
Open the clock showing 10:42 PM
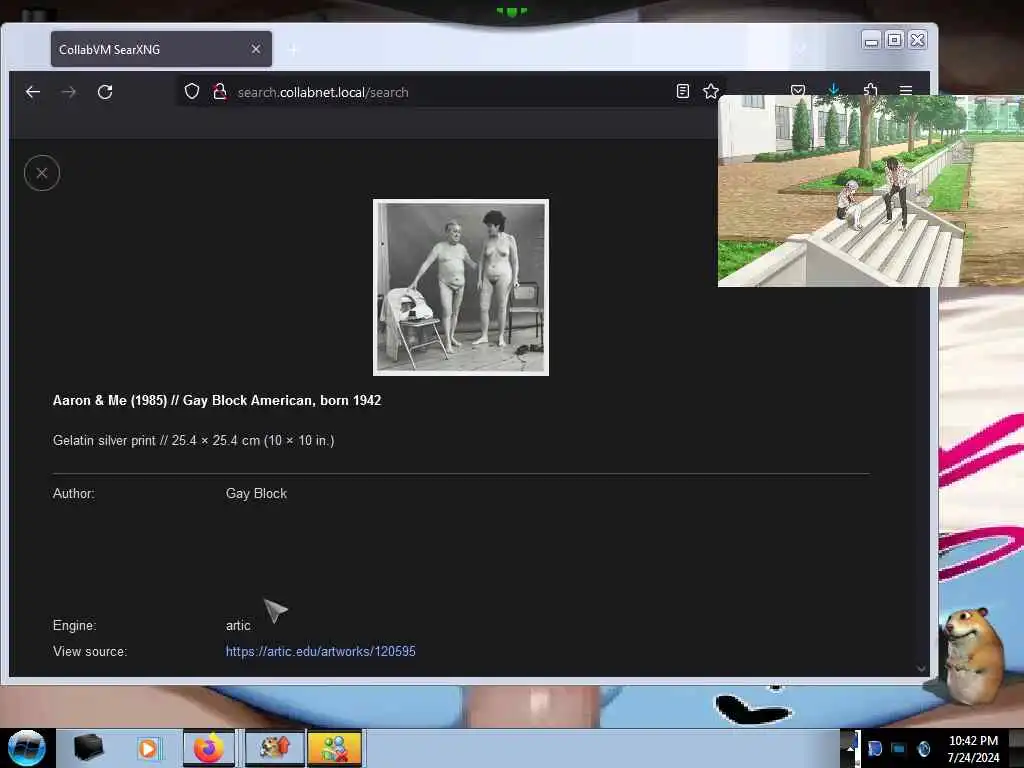[973, 748]
